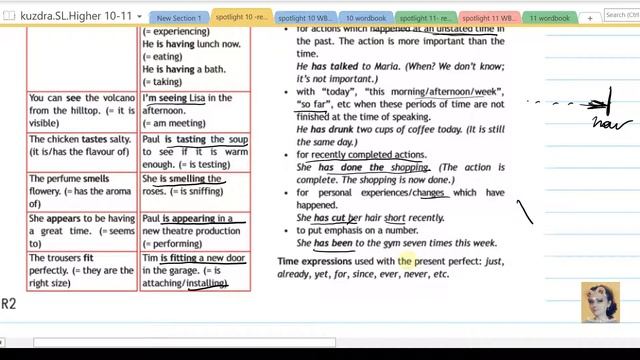The height and width of the screenshot is (360, 640).
Task: Click the highlighted word 'the' before 'present perfect'
Action: (x=404, y=261)
